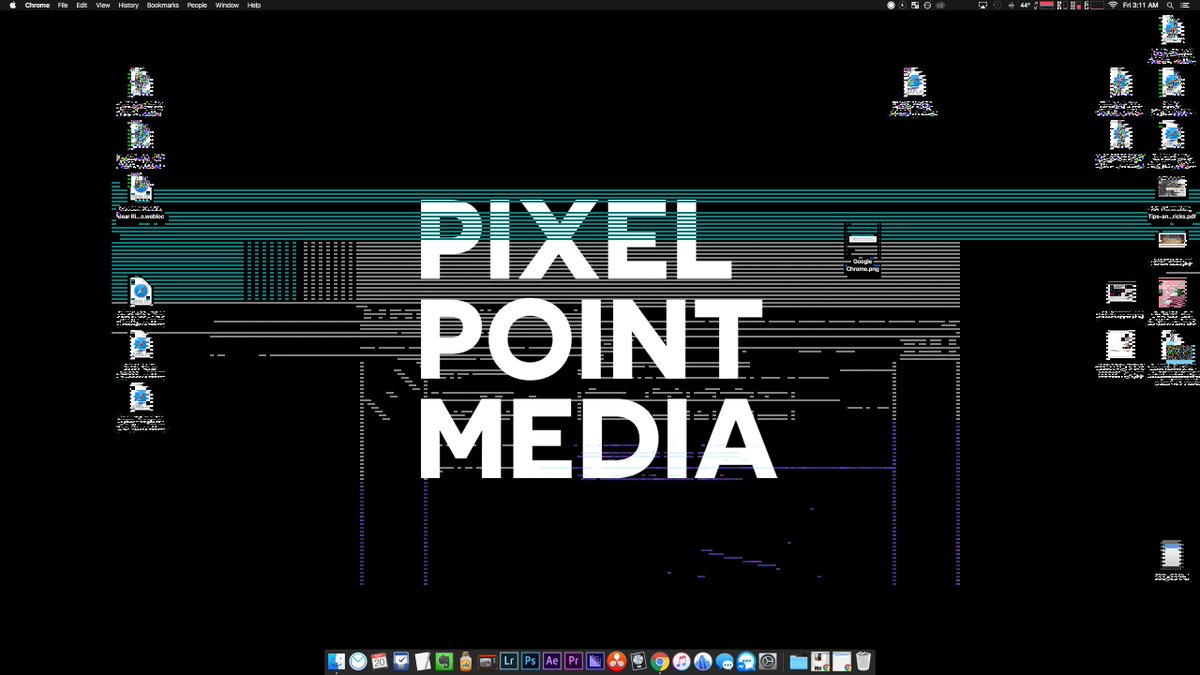
Task: Open the Bookmarks menu
Action: point(163,5)
